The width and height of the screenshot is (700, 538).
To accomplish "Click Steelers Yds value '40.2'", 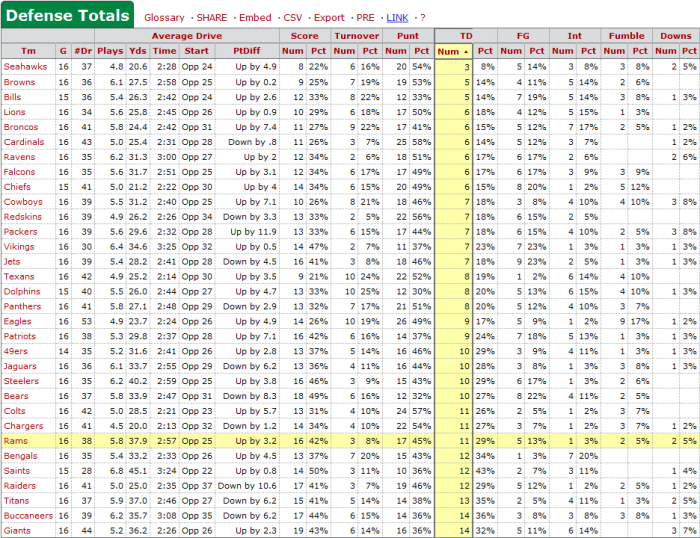I will (x=138, y=381).
